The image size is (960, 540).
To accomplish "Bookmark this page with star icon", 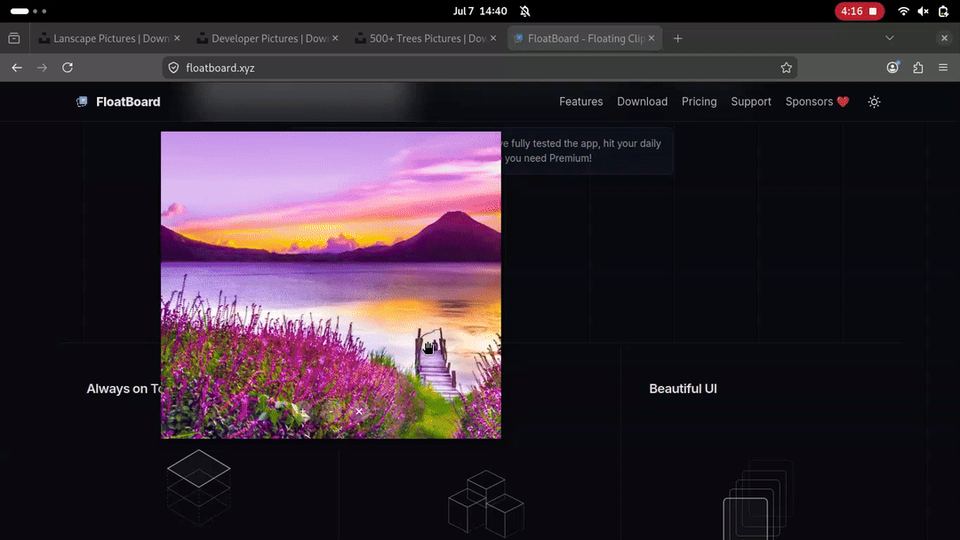I will click(786, 68).
